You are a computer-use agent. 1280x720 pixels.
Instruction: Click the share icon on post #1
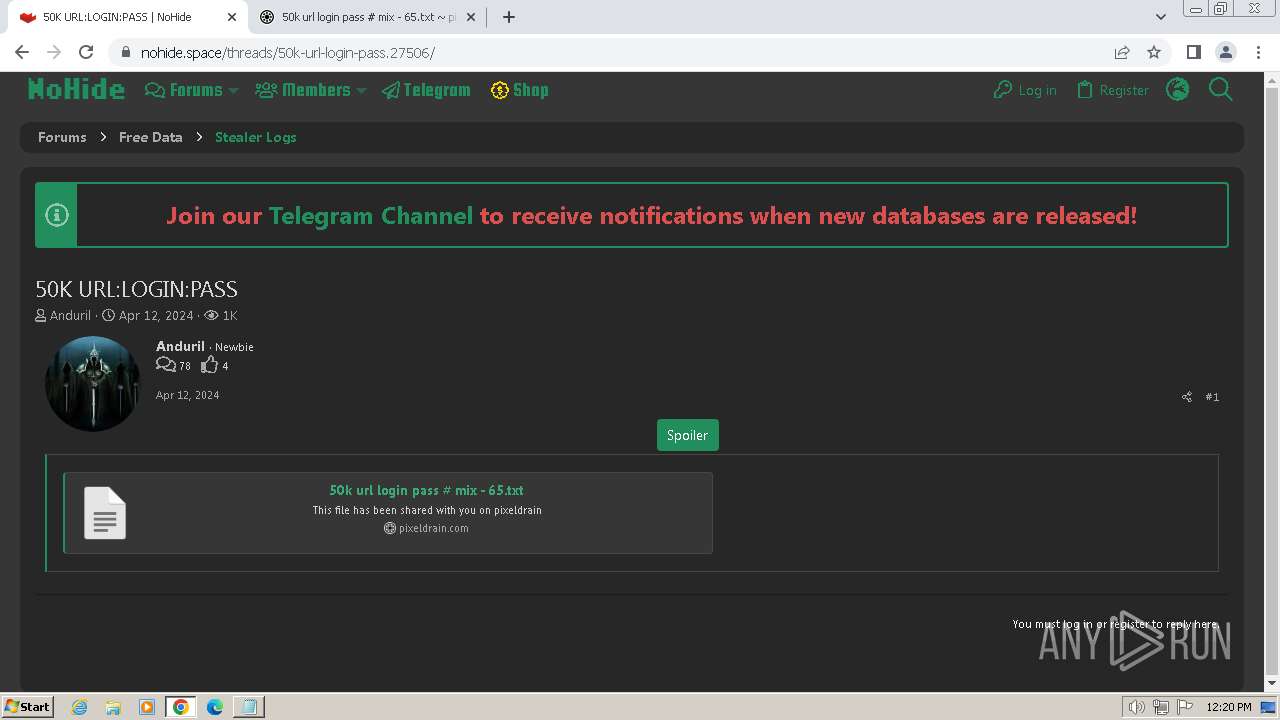click(1187, 397)
